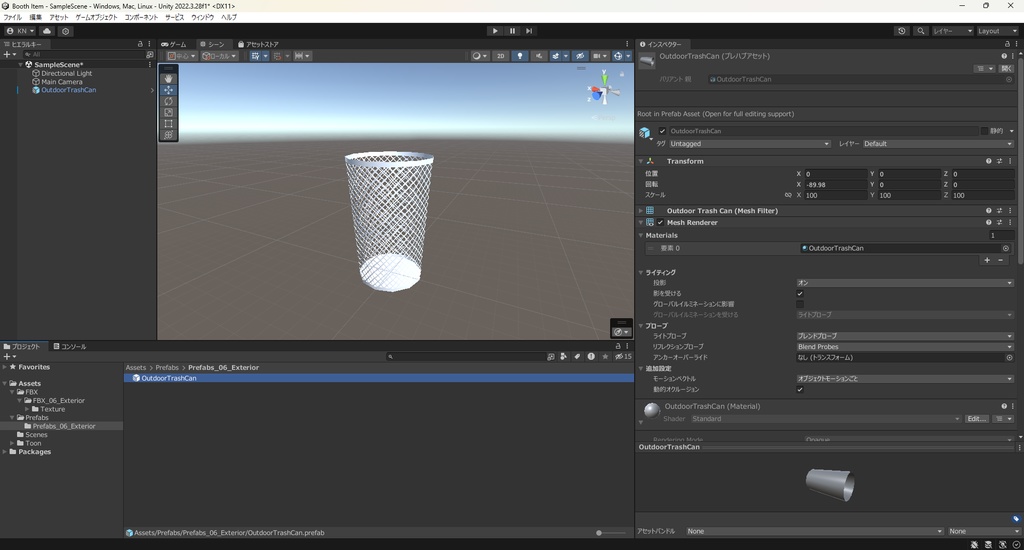Uncheck the 影を受ける checkbox
The width and height of the screenshot is (1024, 550).
pyautogui.click(x=800, y=293)
